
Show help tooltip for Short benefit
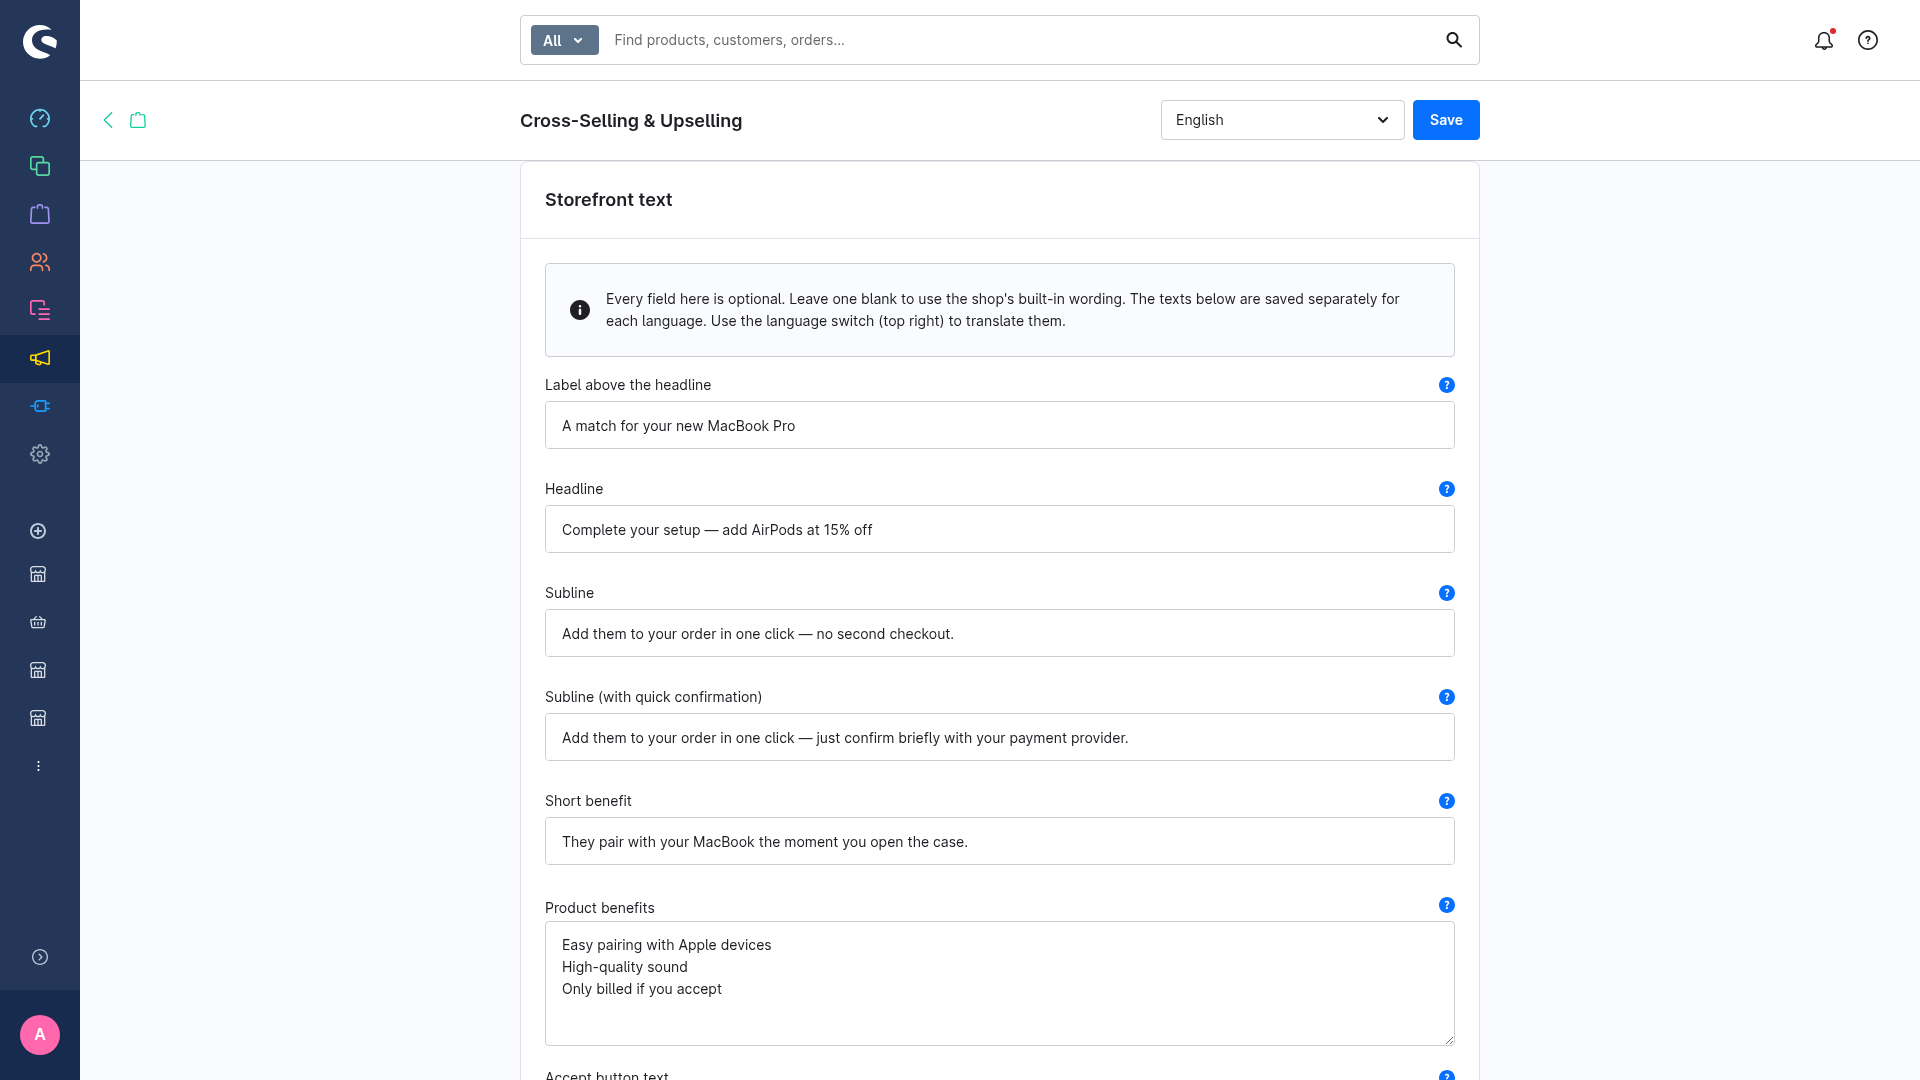(1447, 801)
